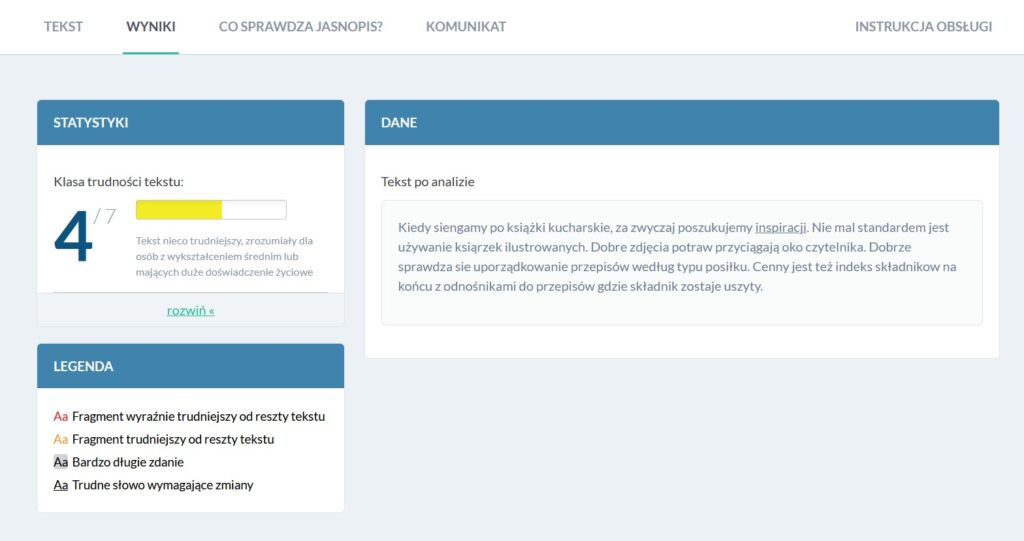Click the DANE panel header
Image resolution: width=1024 pixels, height=541 pixels.
pyautogui.click(x=681, y=123)
